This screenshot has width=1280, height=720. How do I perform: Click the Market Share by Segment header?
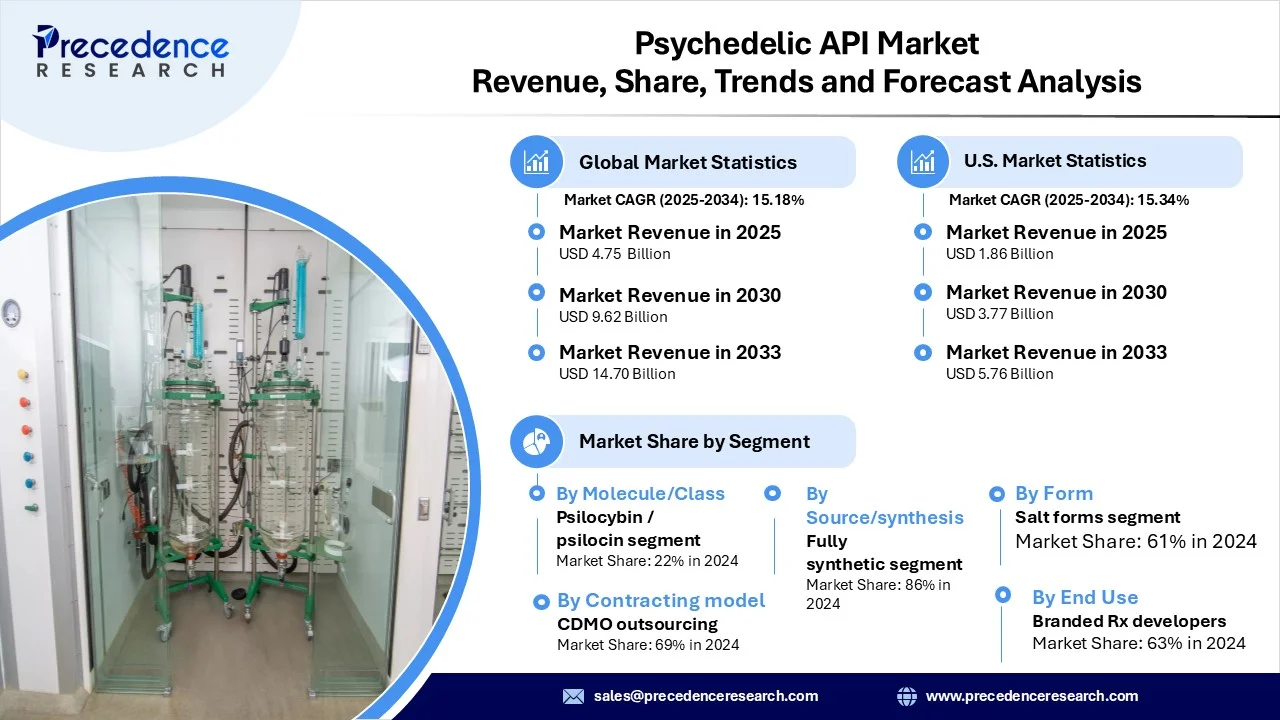pyautogui.click(x=694, y=441)
